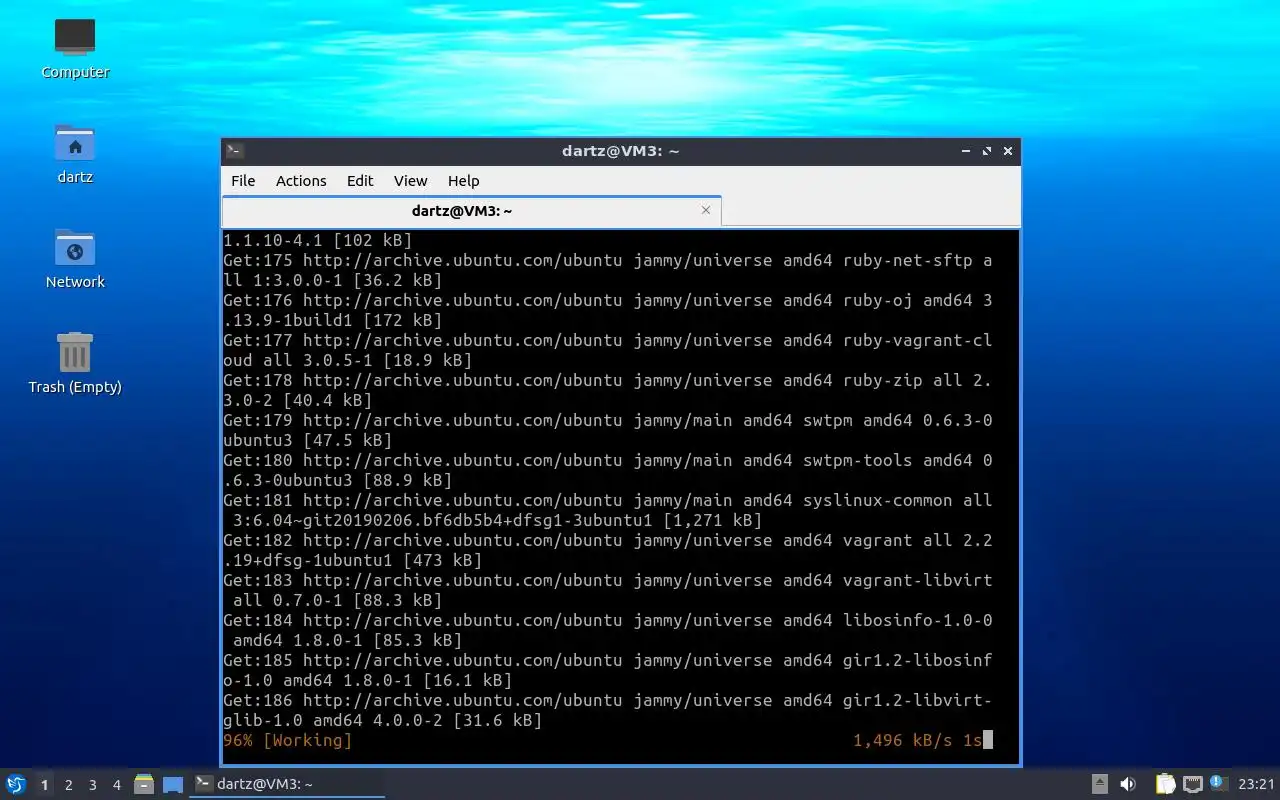
Task: Click the Get:183 vagrant-libvirt line
Action: coord(607,590)
